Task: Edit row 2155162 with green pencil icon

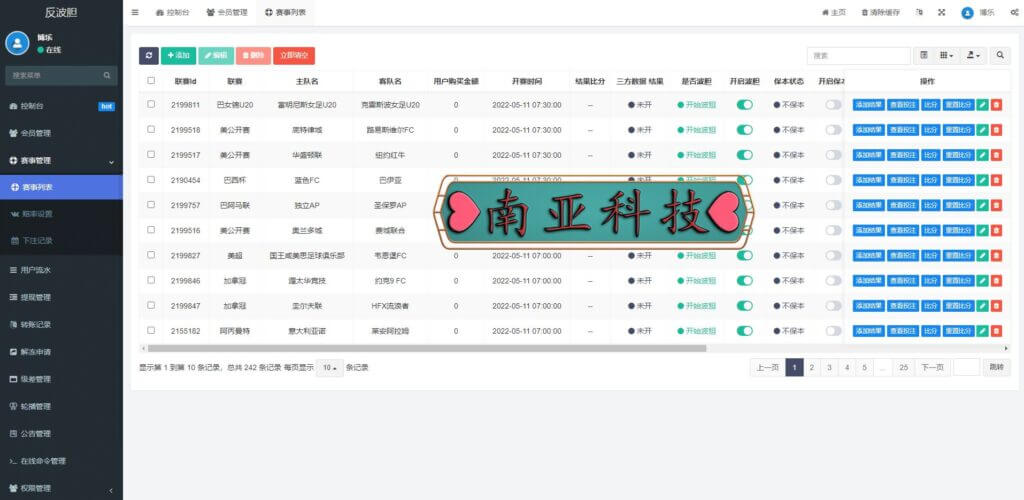Action: click(x=983, y=331)
